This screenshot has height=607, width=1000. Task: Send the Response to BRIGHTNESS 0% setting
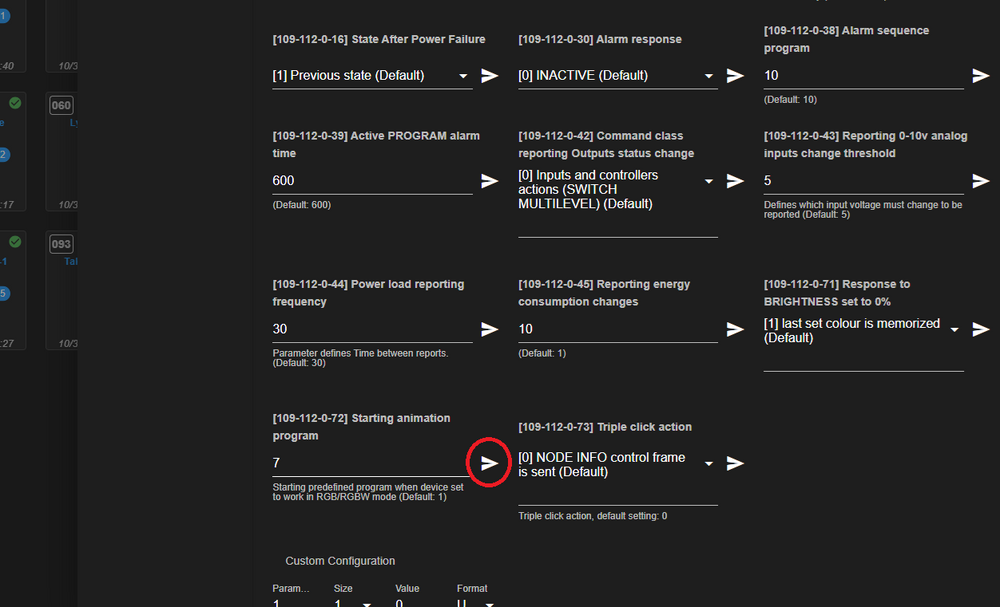980,329
